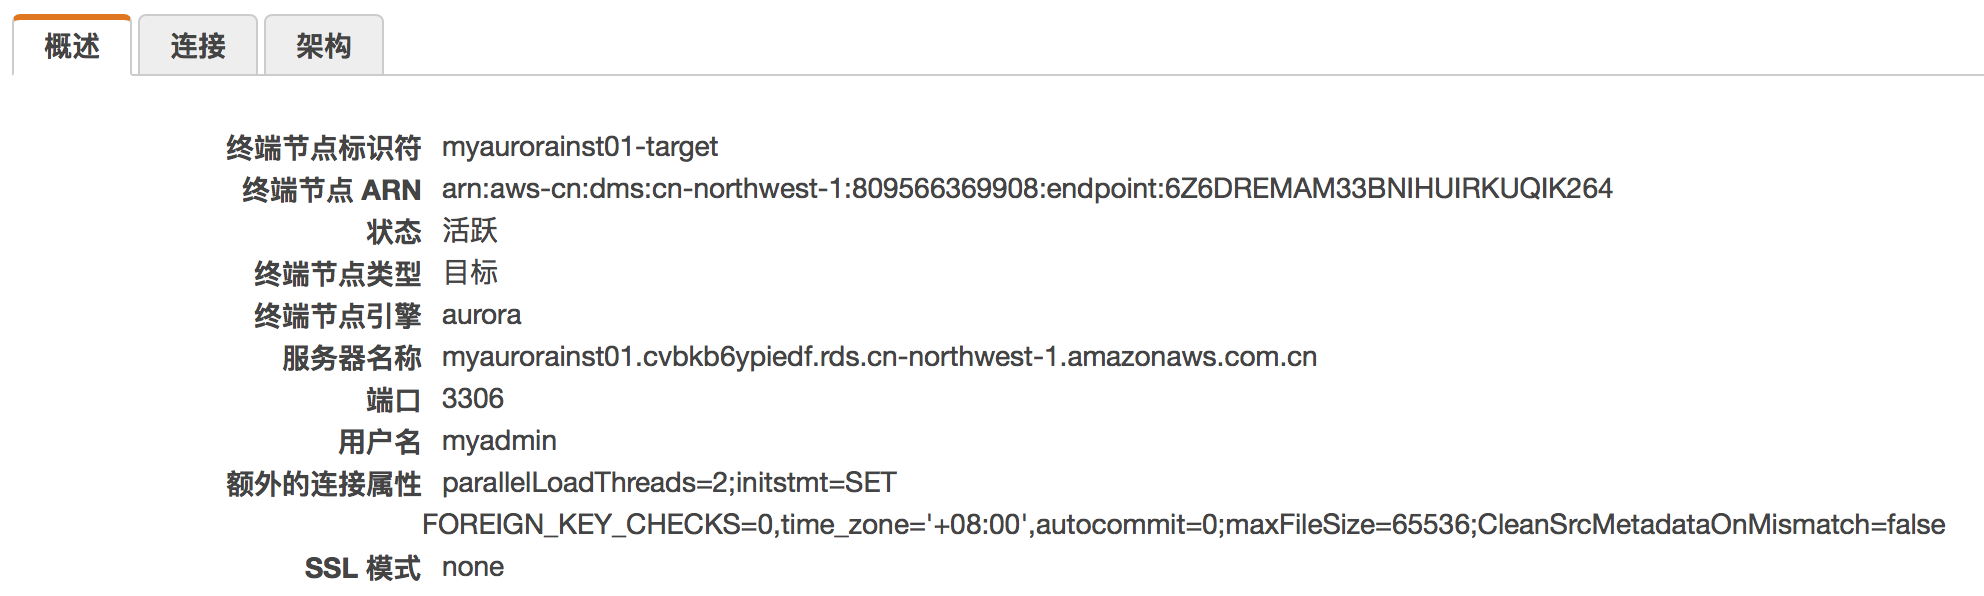This screenshot has height=596, width=1984.
Task: Click the 额外的连接属性 label
Action: pyautogui.click(x=323, y=484)
